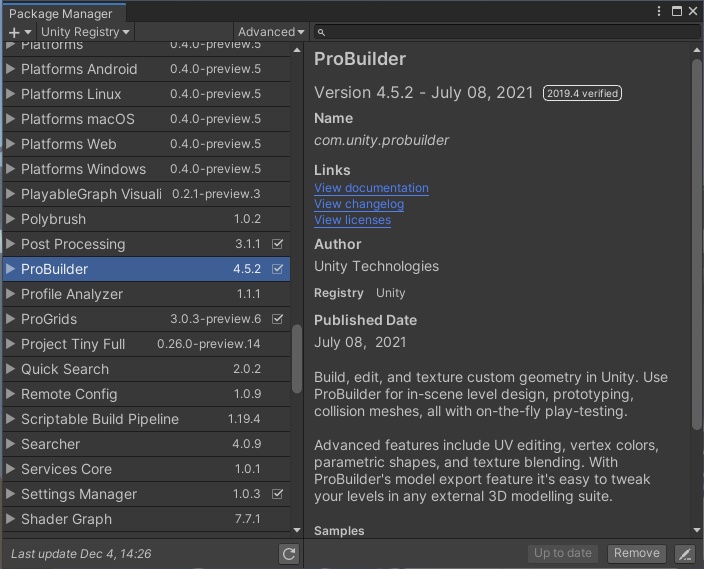Image resolution: width=704 pixels, height=569 pixels.
Task: Expand the Shader Graph package row
Action: pyautogui.click(x=10, y=519)
